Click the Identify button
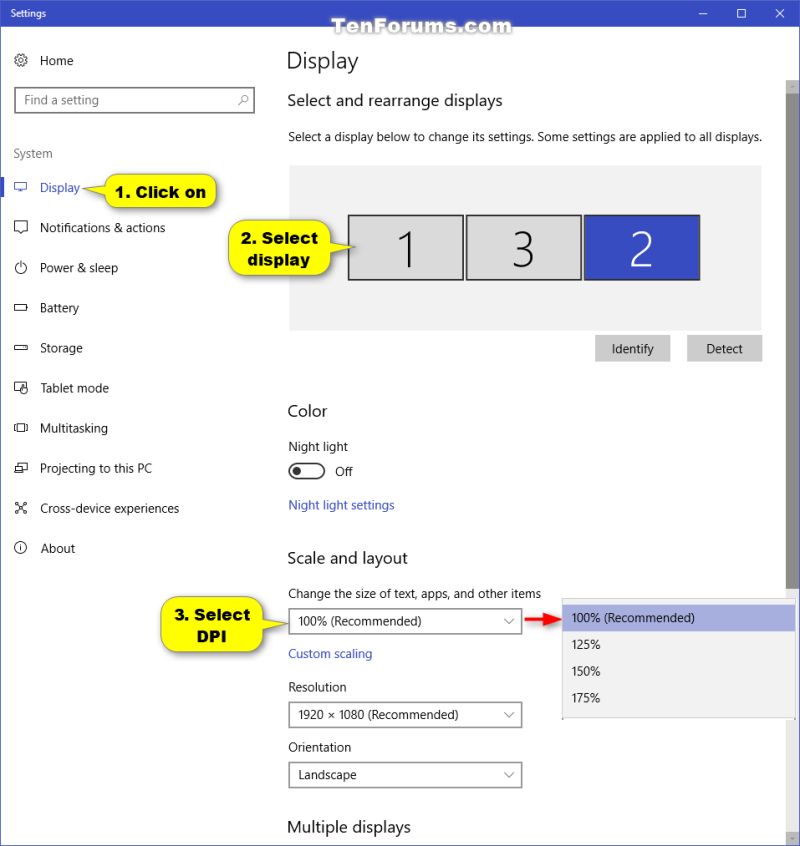The image size is (800, 846). tap(632, 348)
